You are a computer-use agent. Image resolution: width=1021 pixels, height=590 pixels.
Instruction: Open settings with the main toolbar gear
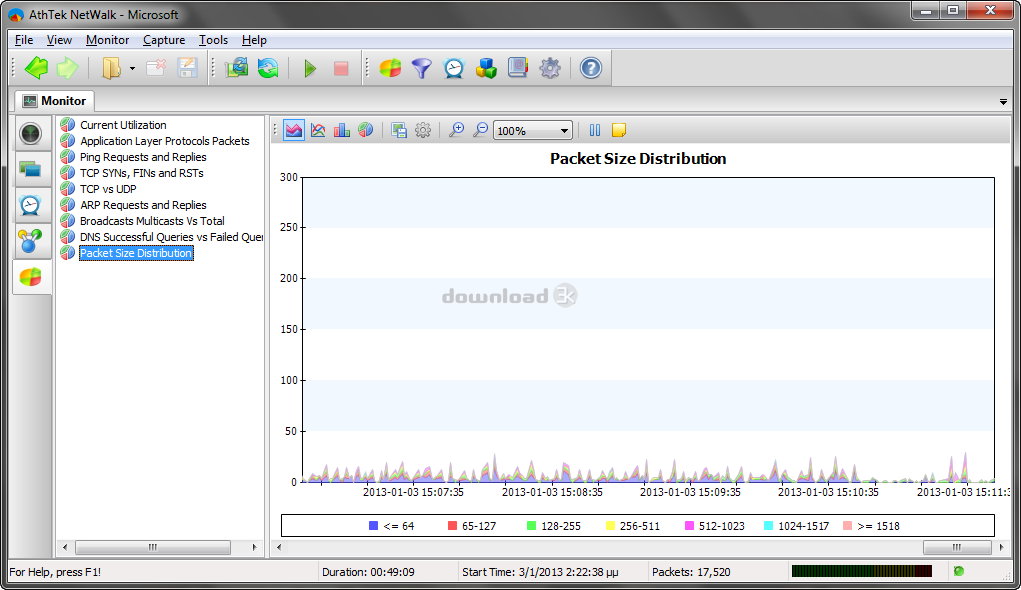pos(550,68)
